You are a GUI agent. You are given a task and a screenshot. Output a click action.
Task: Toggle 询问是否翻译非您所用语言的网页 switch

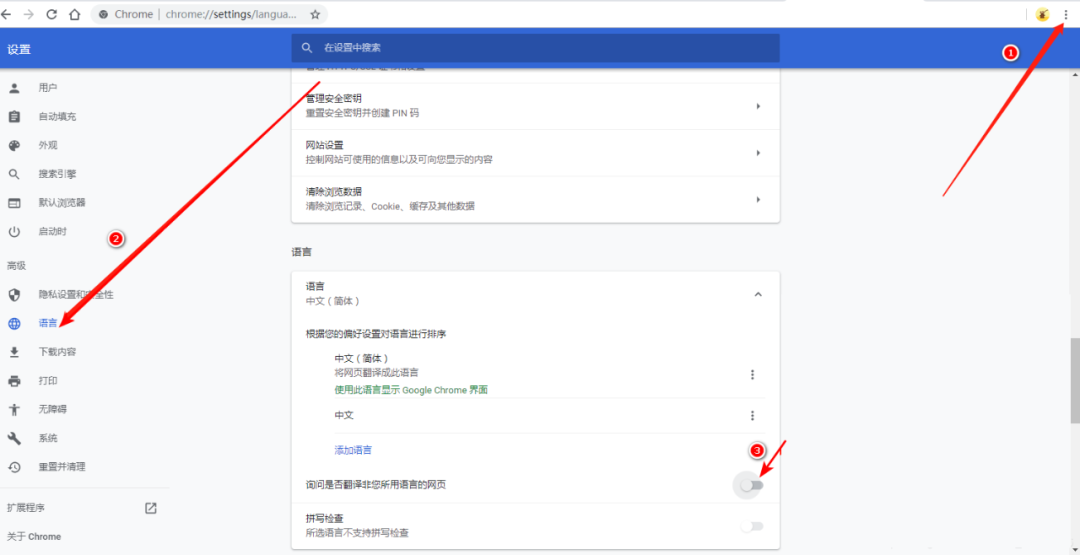click(751, 485)
